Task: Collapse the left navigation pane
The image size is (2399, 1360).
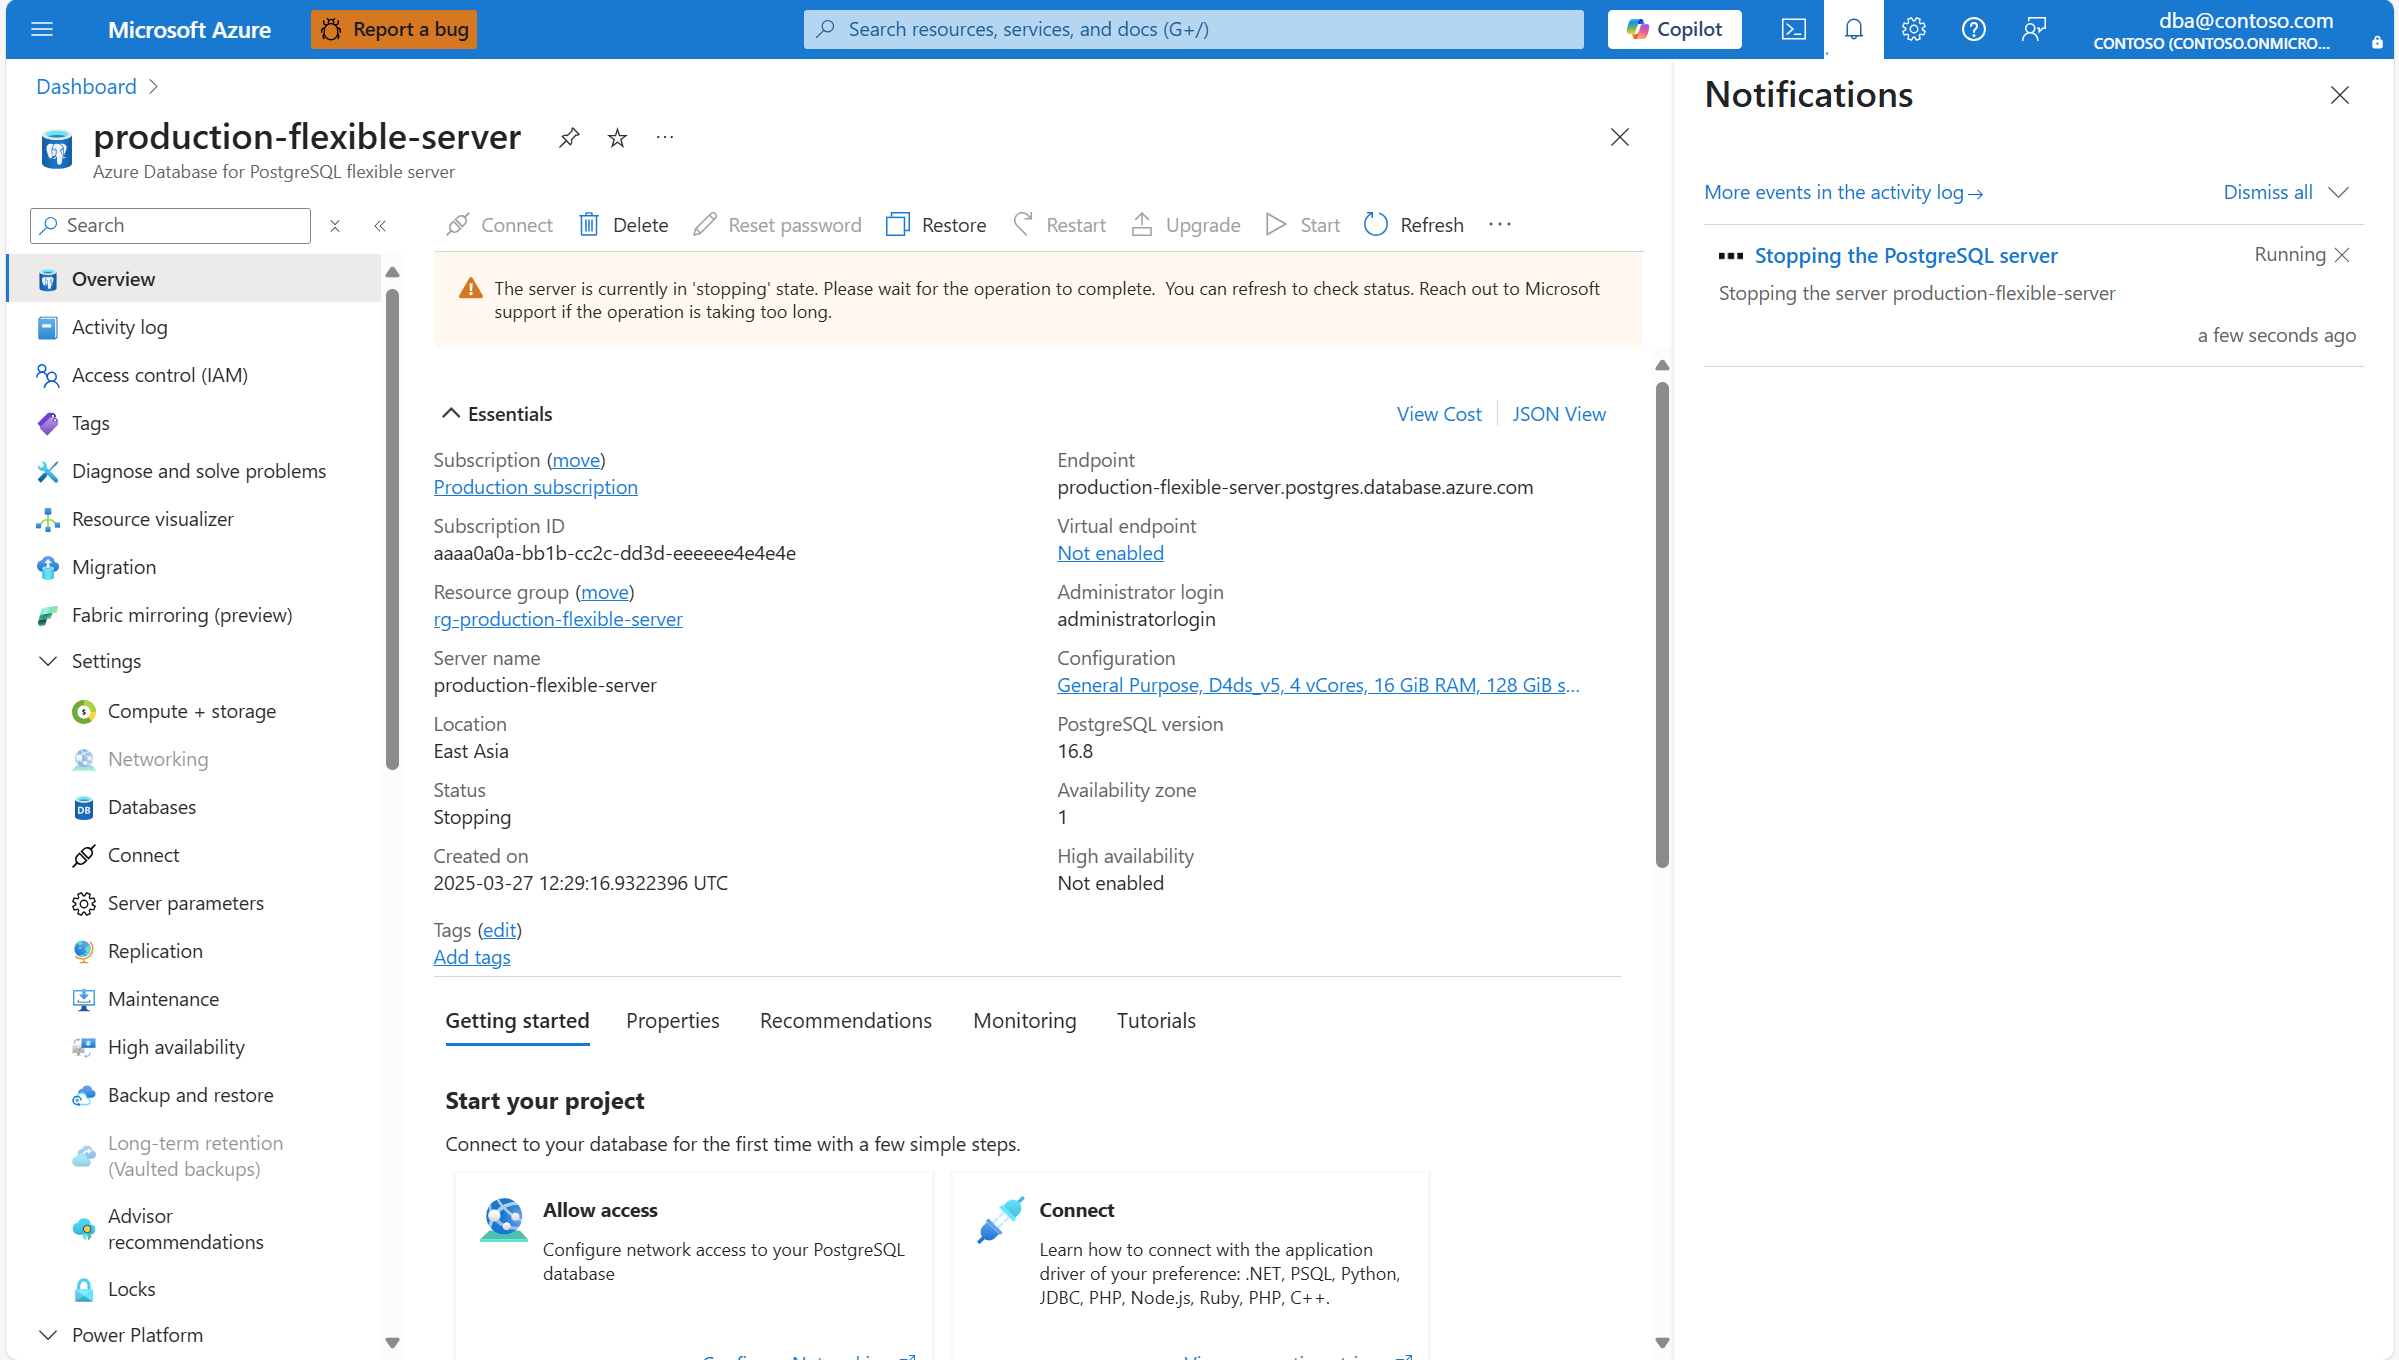Action: point(380,226)
